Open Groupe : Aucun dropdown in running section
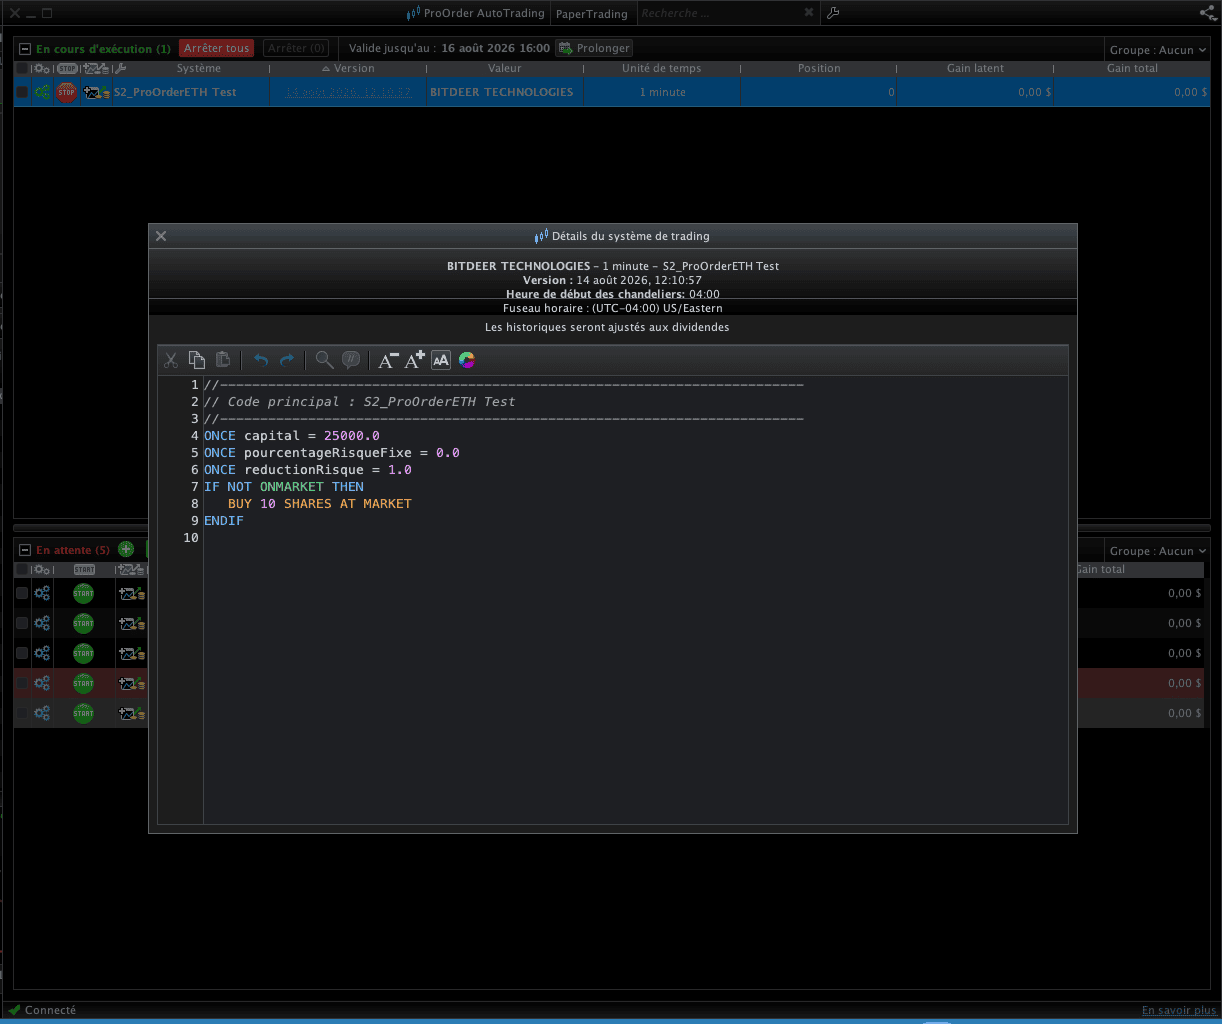Screen dimensions: 1222x1024 tap(1157, 50)
